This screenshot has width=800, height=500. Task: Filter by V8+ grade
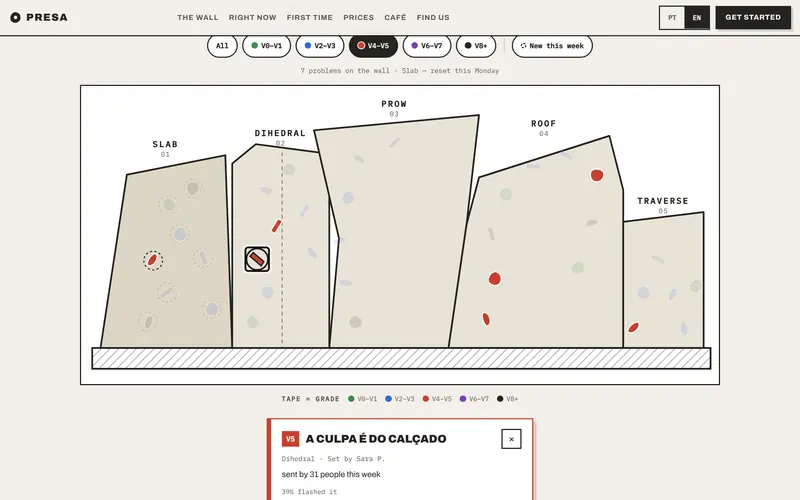(x=476, y=46)
